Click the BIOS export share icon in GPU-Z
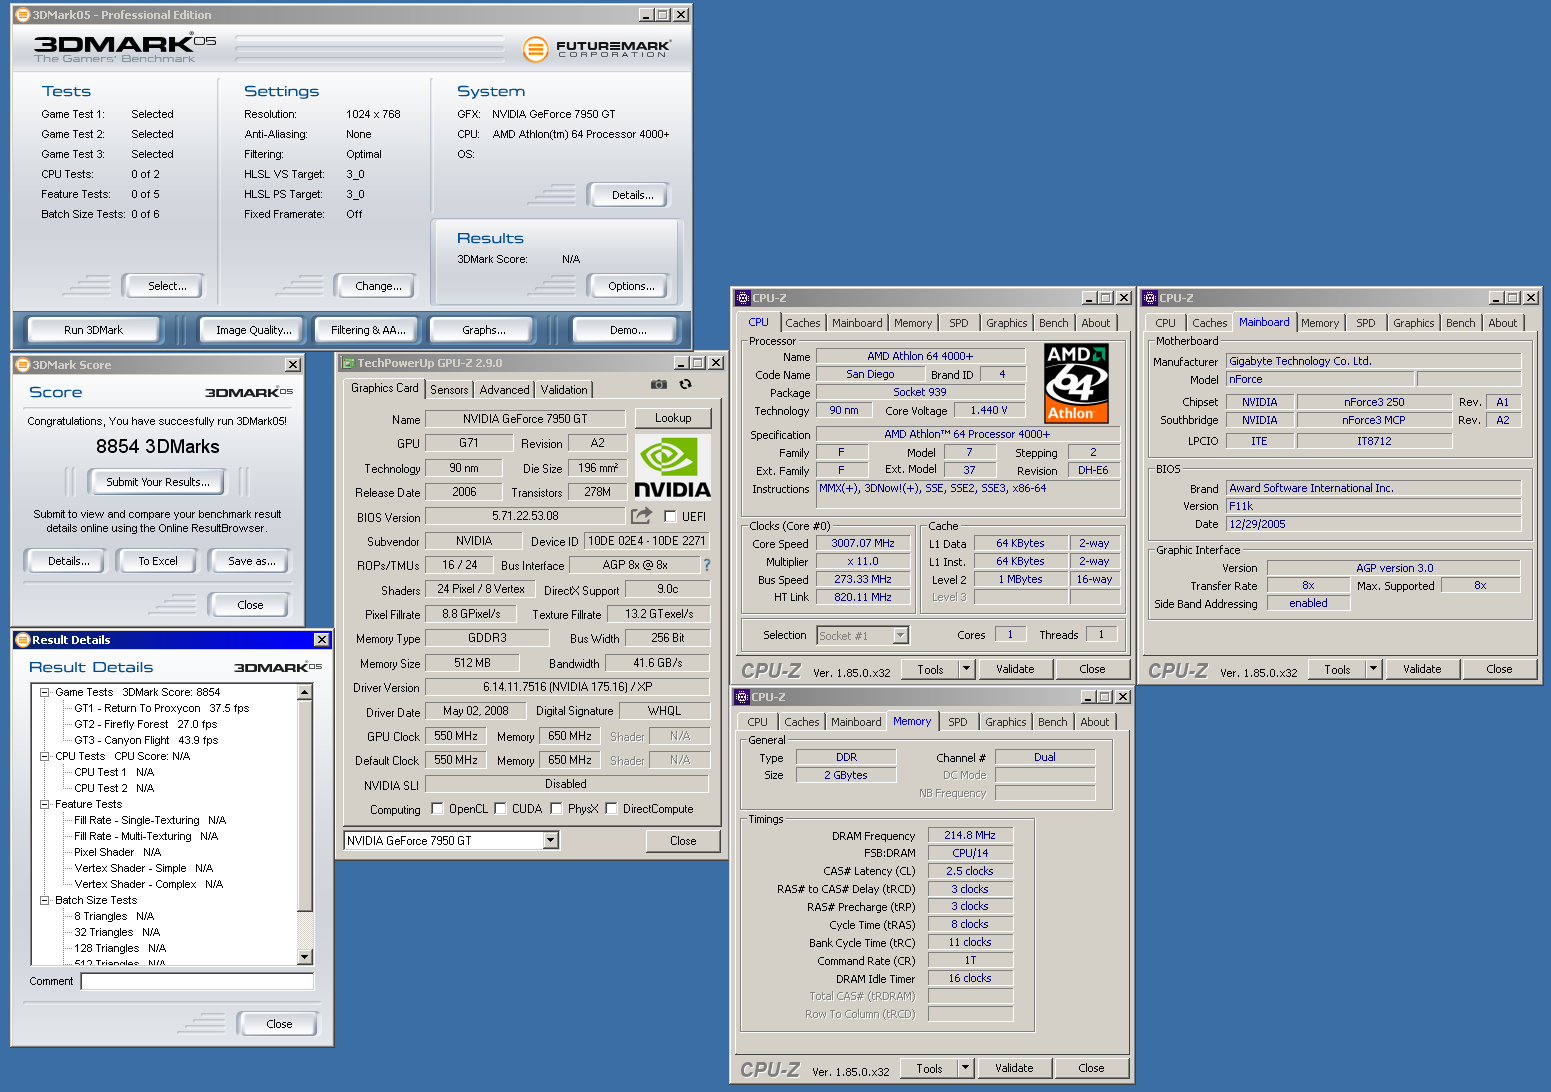 [641, 516]
